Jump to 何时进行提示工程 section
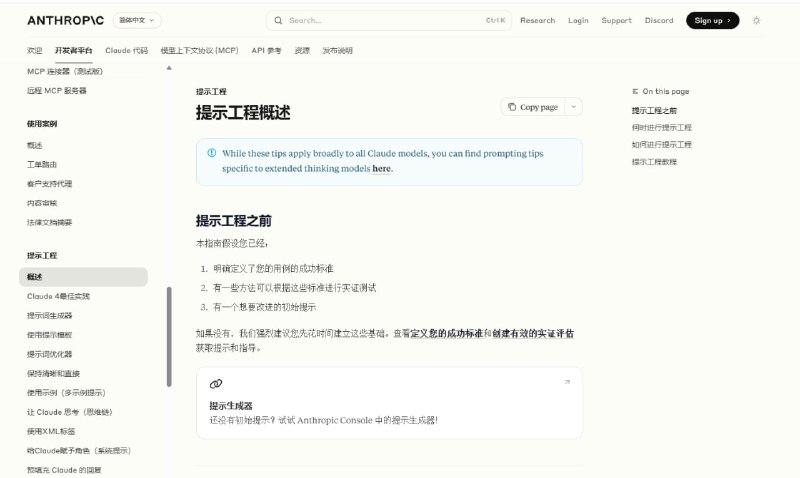This screenshot has width=800, height=478. 661,127
